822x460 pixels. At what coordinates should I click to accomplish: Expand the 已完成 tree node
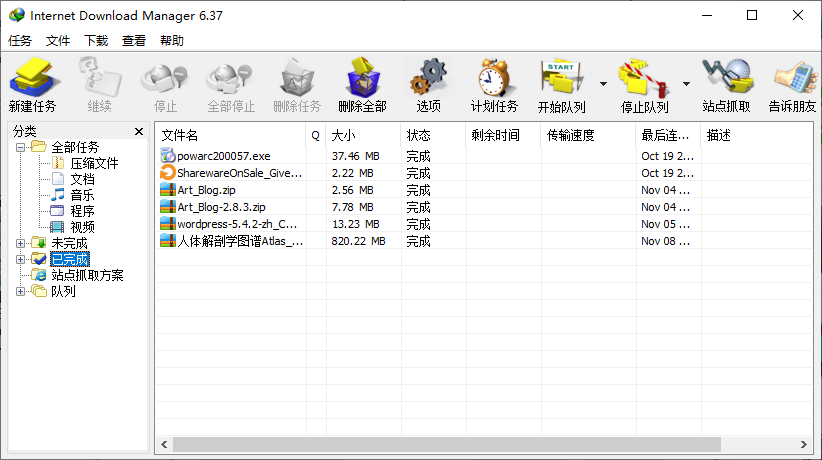pos(20,260)
